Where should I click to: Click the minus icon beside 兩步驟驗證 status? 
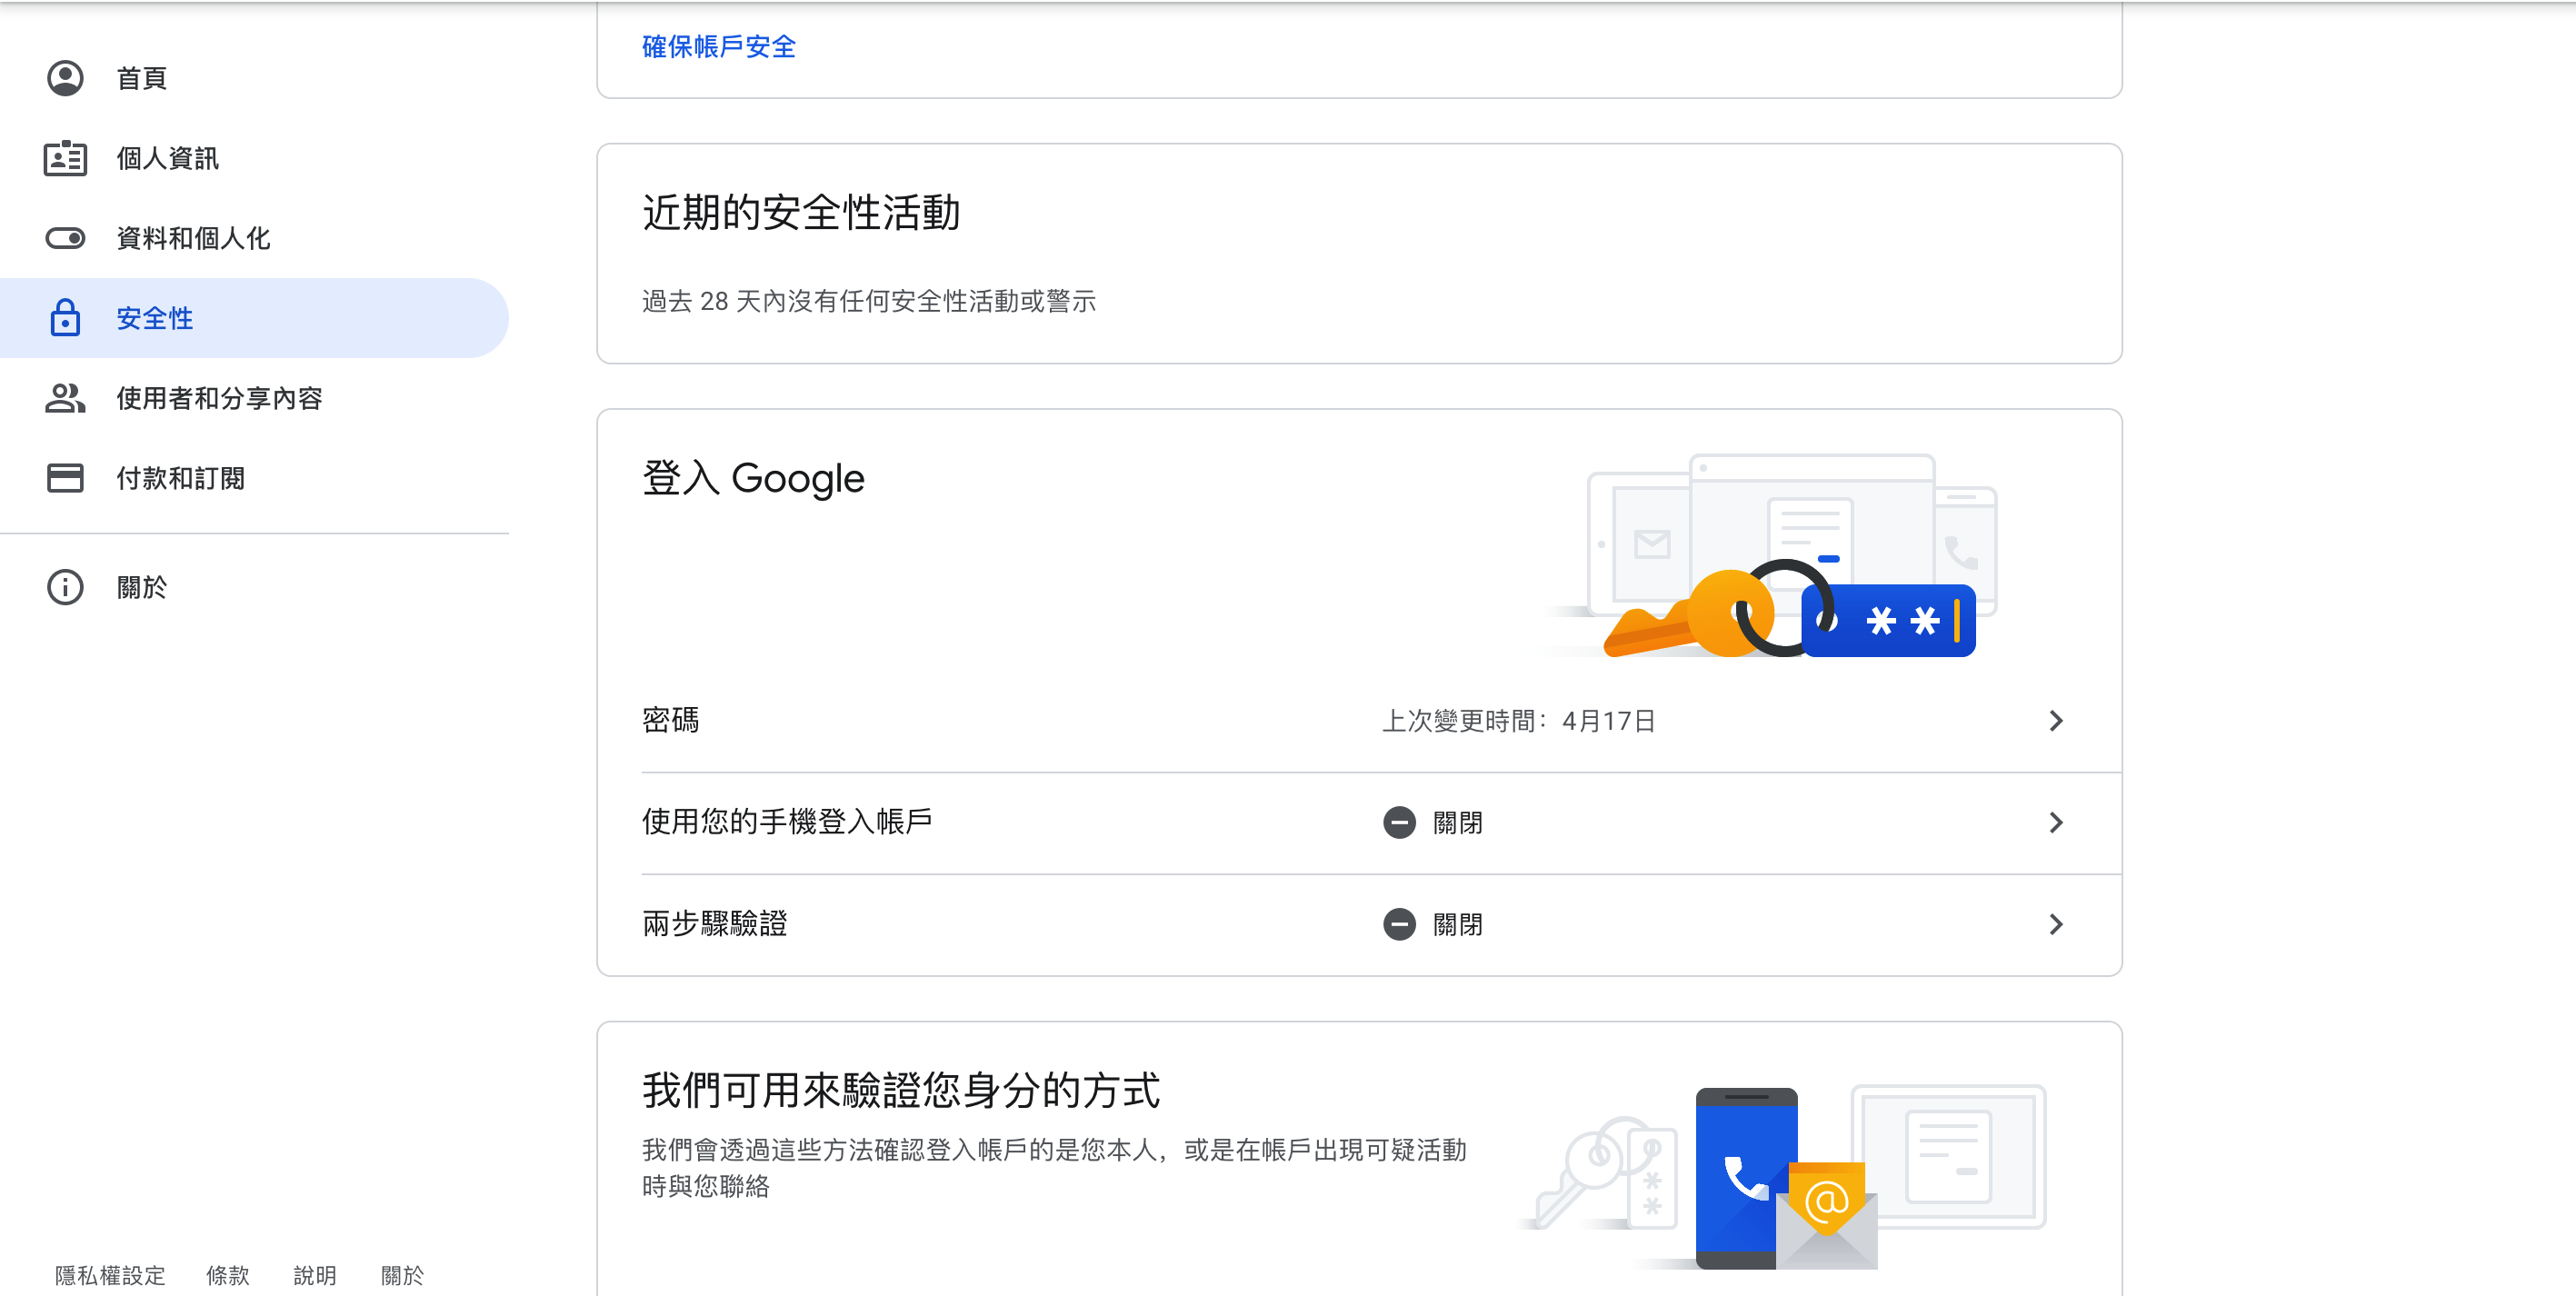[1399, 925]
